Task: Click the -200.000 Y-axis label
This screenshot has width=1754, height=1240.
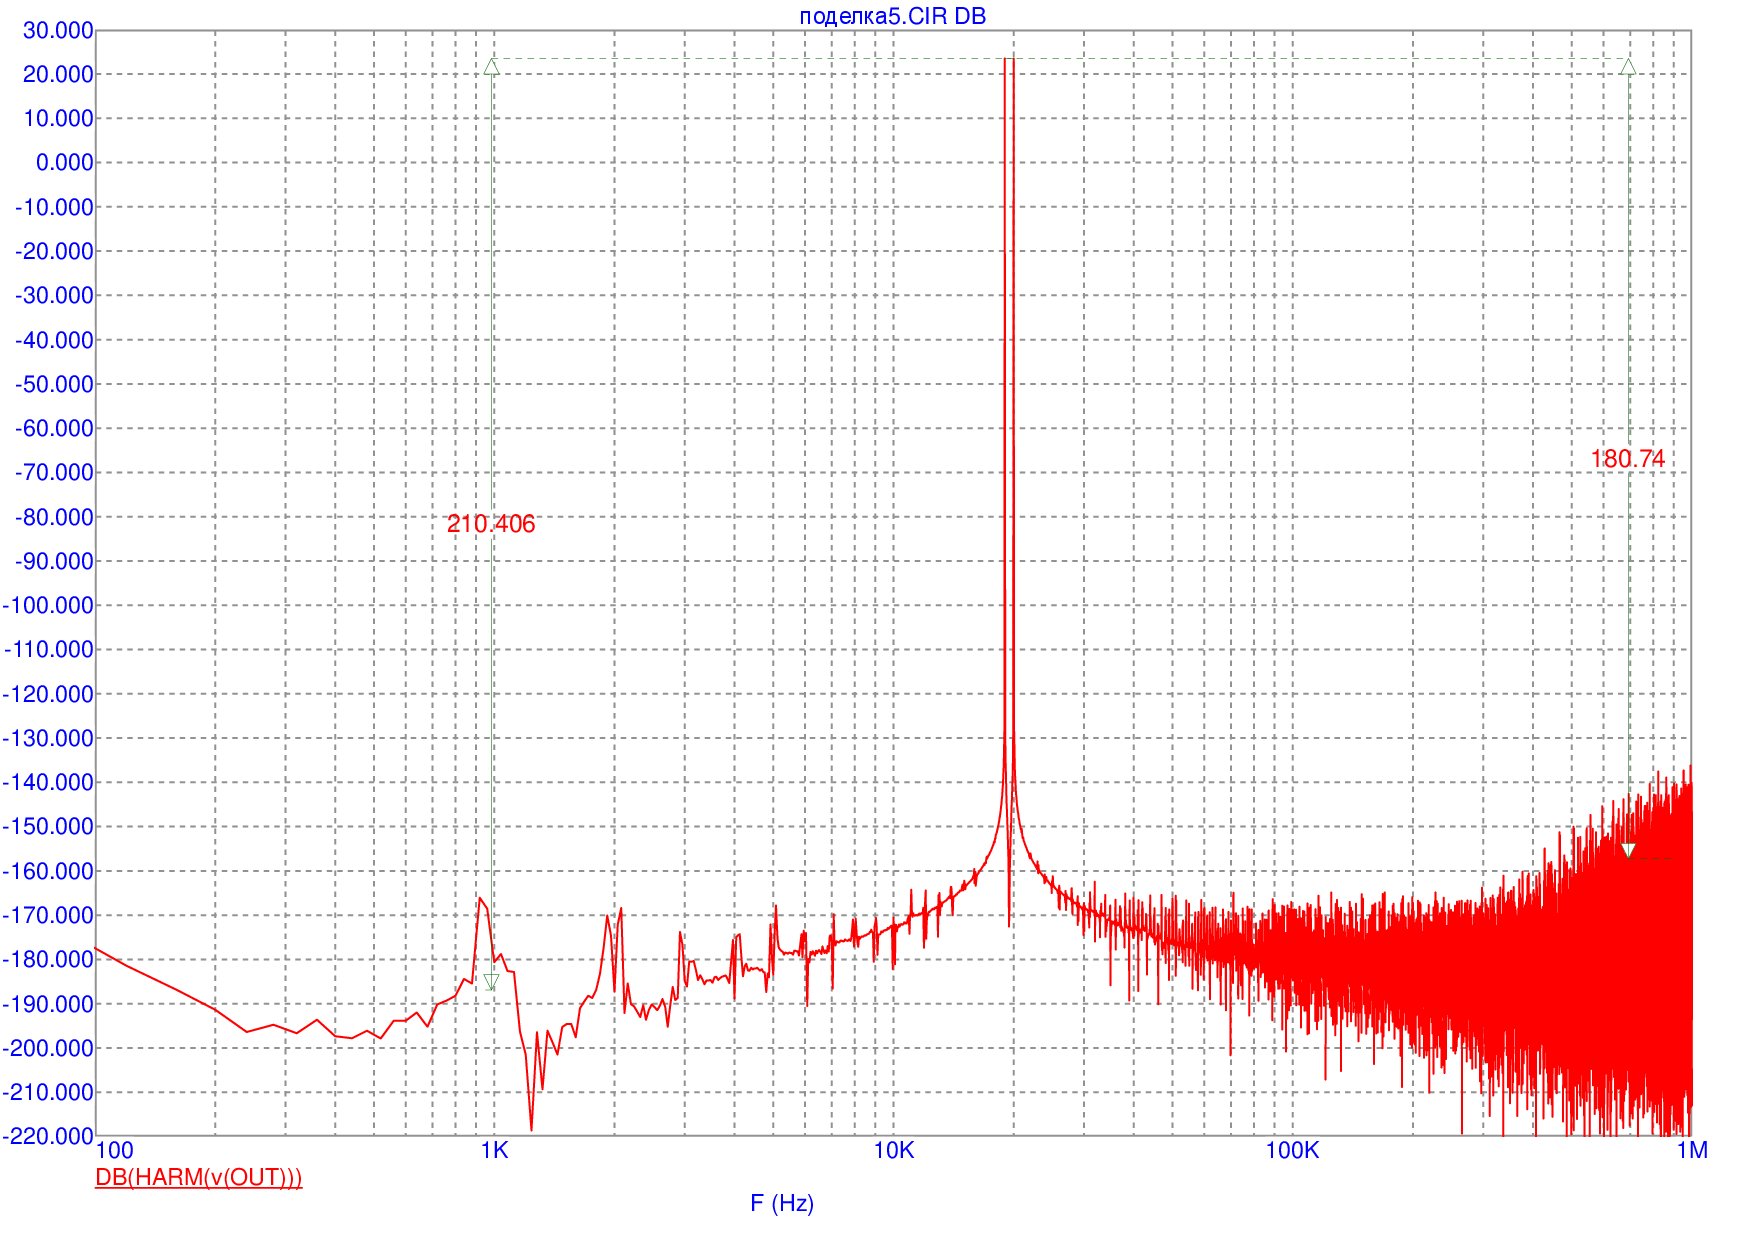Action: tap(49, 1047)
